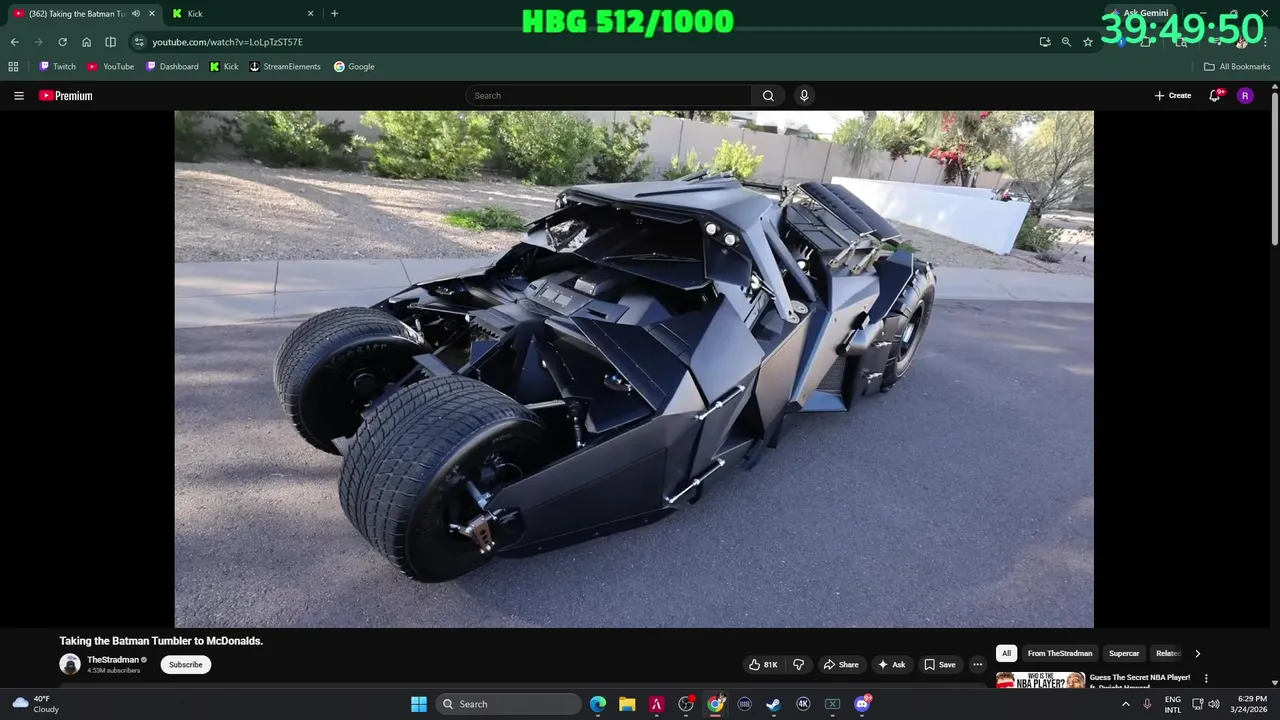The image size is (1280, 720).
Task: Open YouTube notifications bell
Action: click(1215, 96)
